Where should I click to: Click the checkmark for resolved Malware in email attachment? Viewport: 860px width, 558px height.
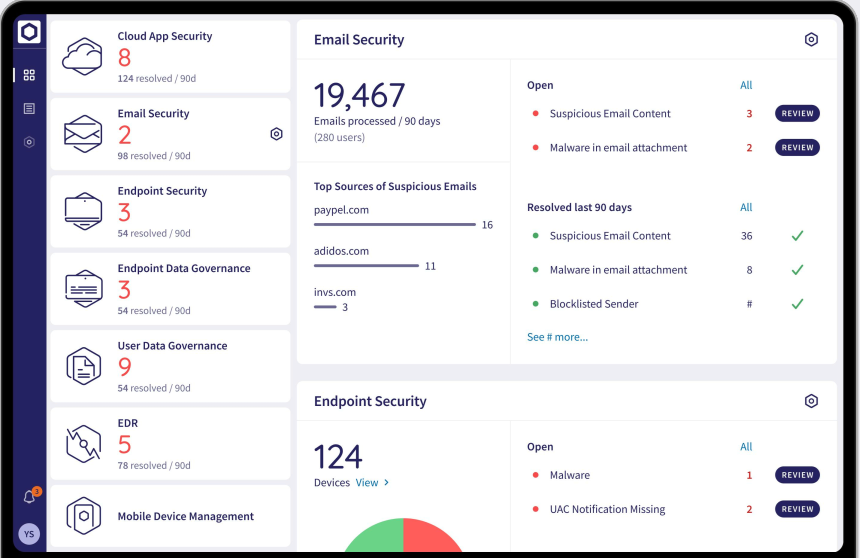(x=797, y=270)
